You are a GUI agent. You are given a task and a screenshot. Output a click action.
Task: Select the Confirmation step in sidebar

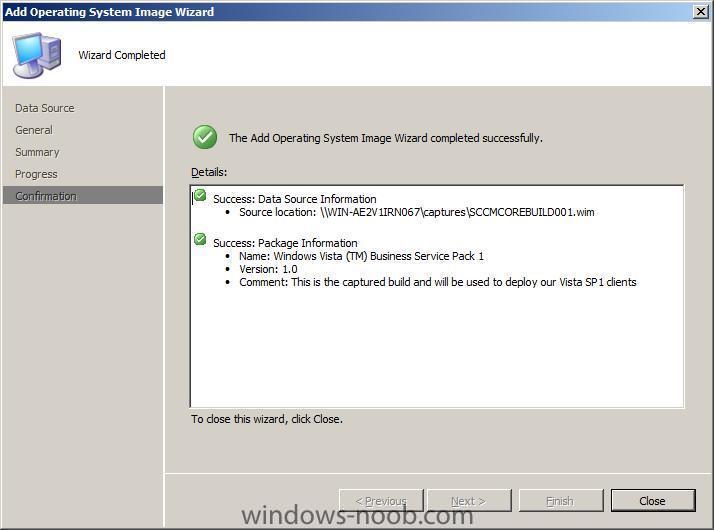[x=83, y=195]
